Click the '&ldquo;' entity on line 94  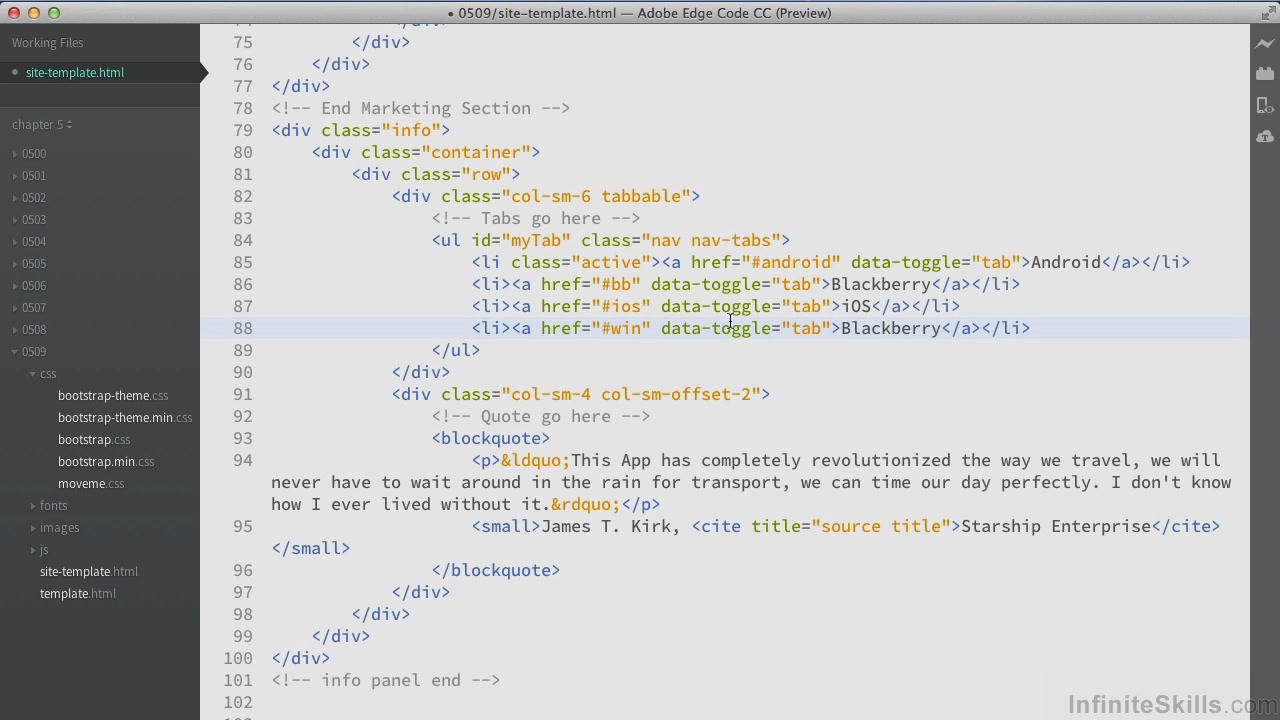pyautogui.click(x=536, y=460)
